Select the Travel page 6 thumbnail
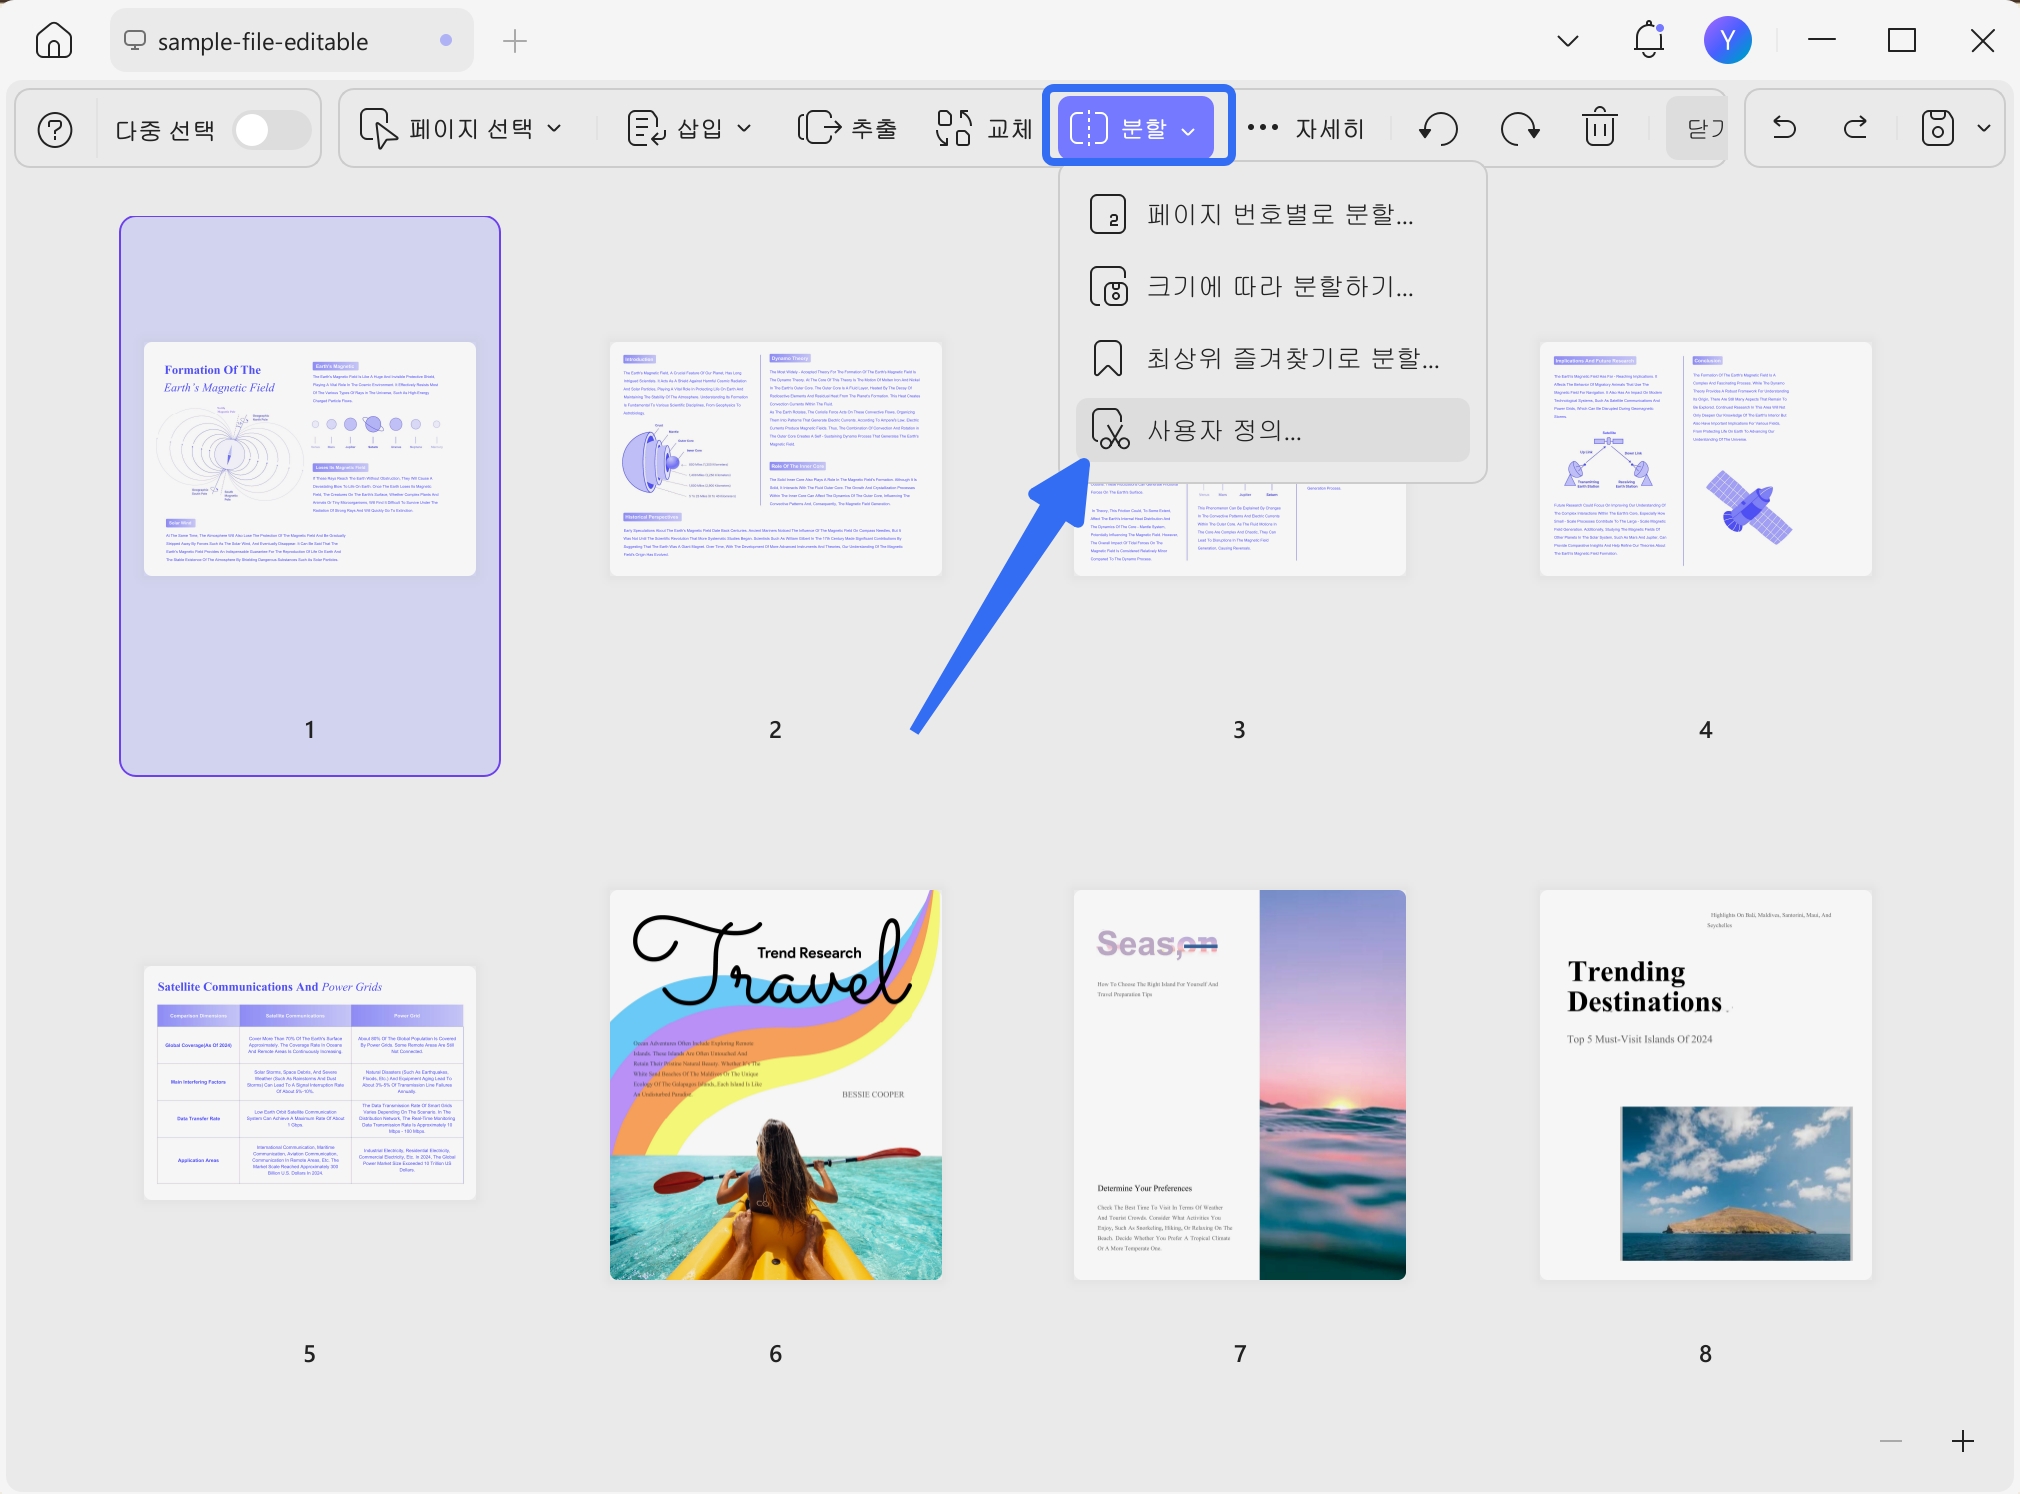This screenshot has height=1494, width=2020. click(776, 1085)
